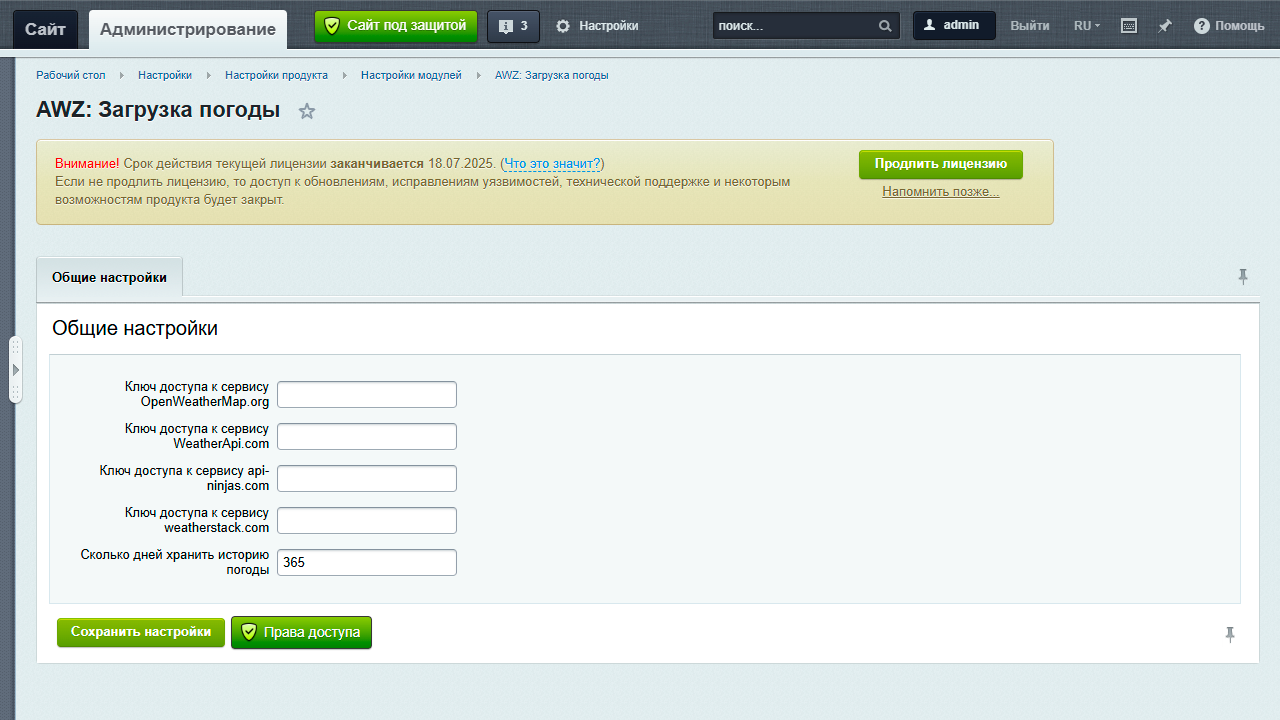Click the Продлить лицензию button
Image resolution: width=1280 pixels, height=720 pixels.
click(x=940, y=164)
